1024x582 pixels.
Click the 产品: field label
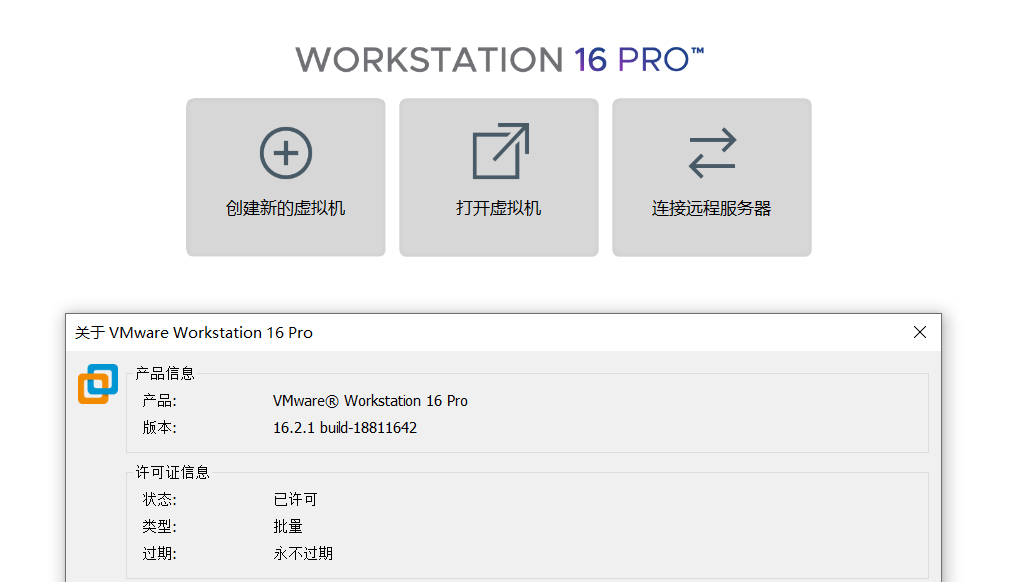click(159, 401)
